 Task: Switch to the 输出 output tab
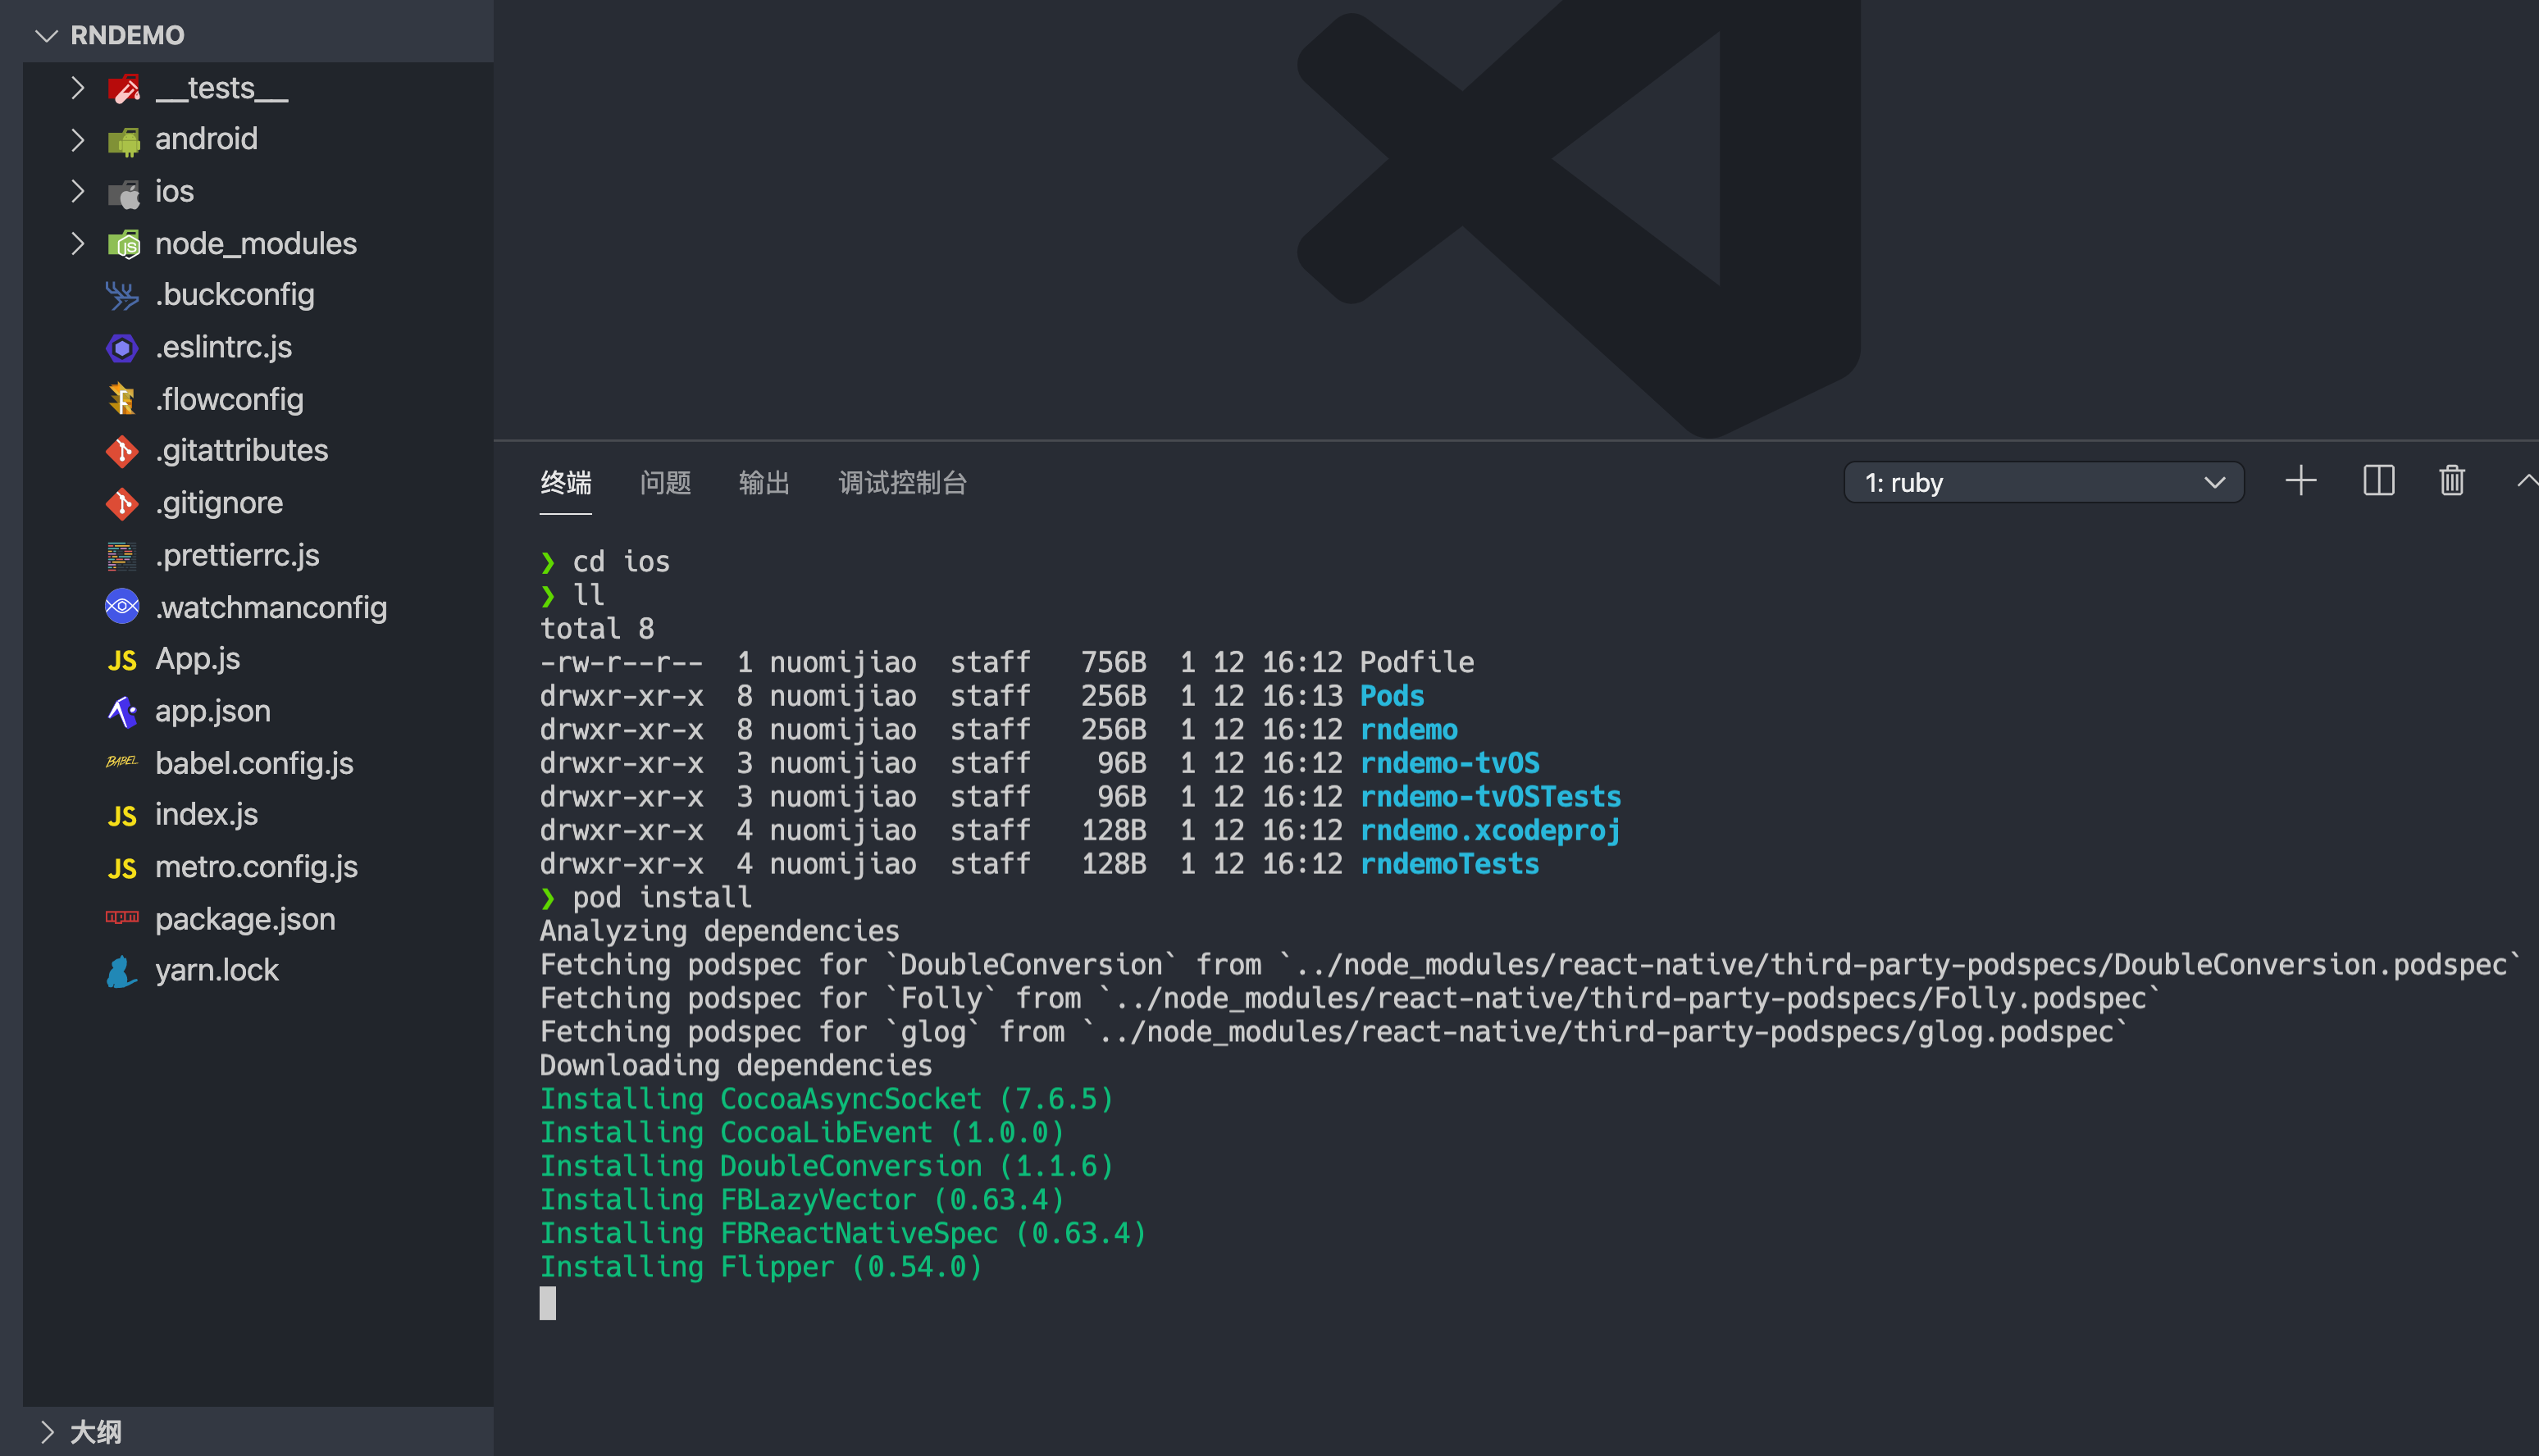click(x=764, y=483)
